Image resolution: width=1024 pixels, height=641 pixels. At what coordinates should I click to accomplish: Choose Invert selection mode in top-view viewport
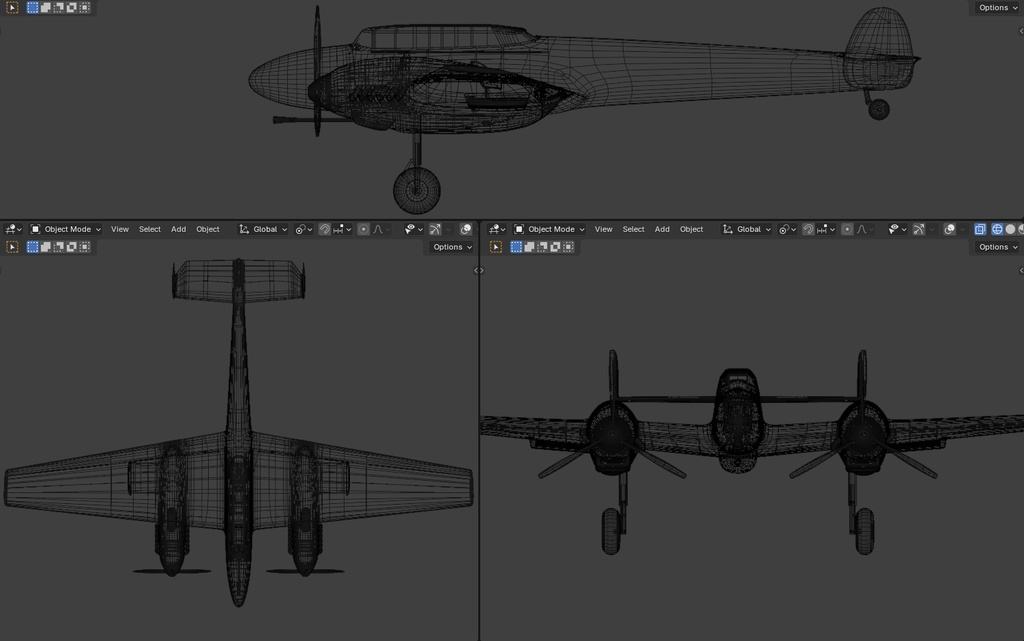(x=72, y=247)
